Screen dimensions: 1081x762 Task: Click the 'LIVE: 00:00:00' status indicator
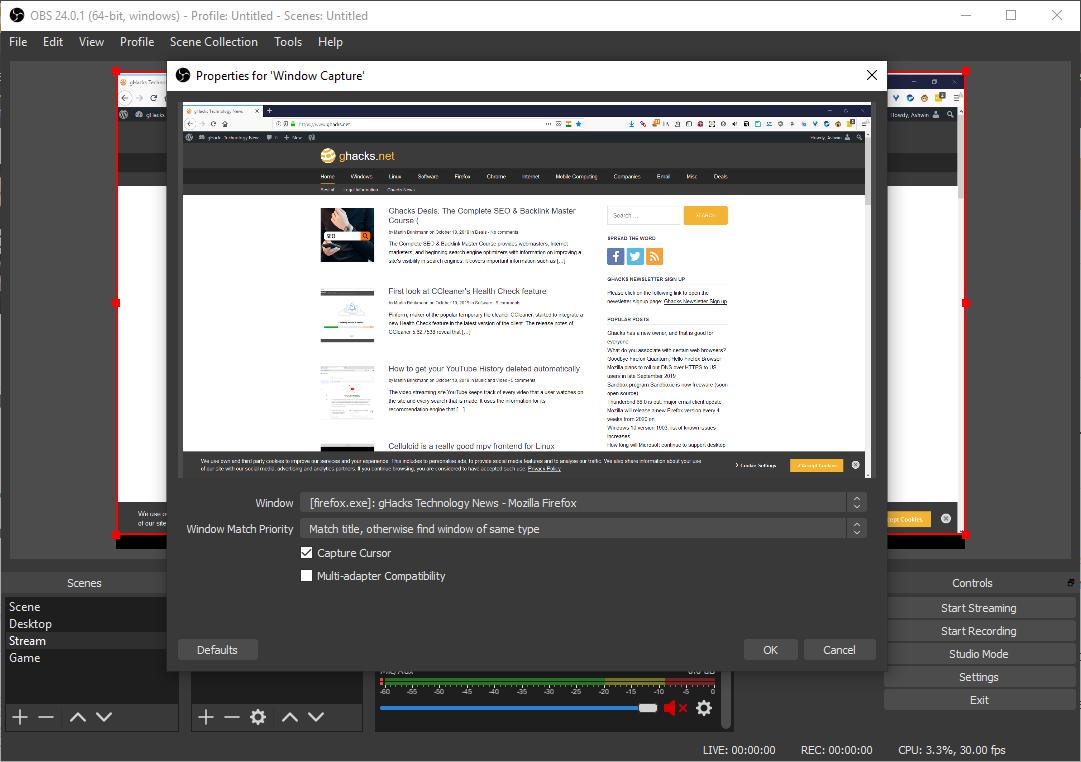(x=738, y=750)
